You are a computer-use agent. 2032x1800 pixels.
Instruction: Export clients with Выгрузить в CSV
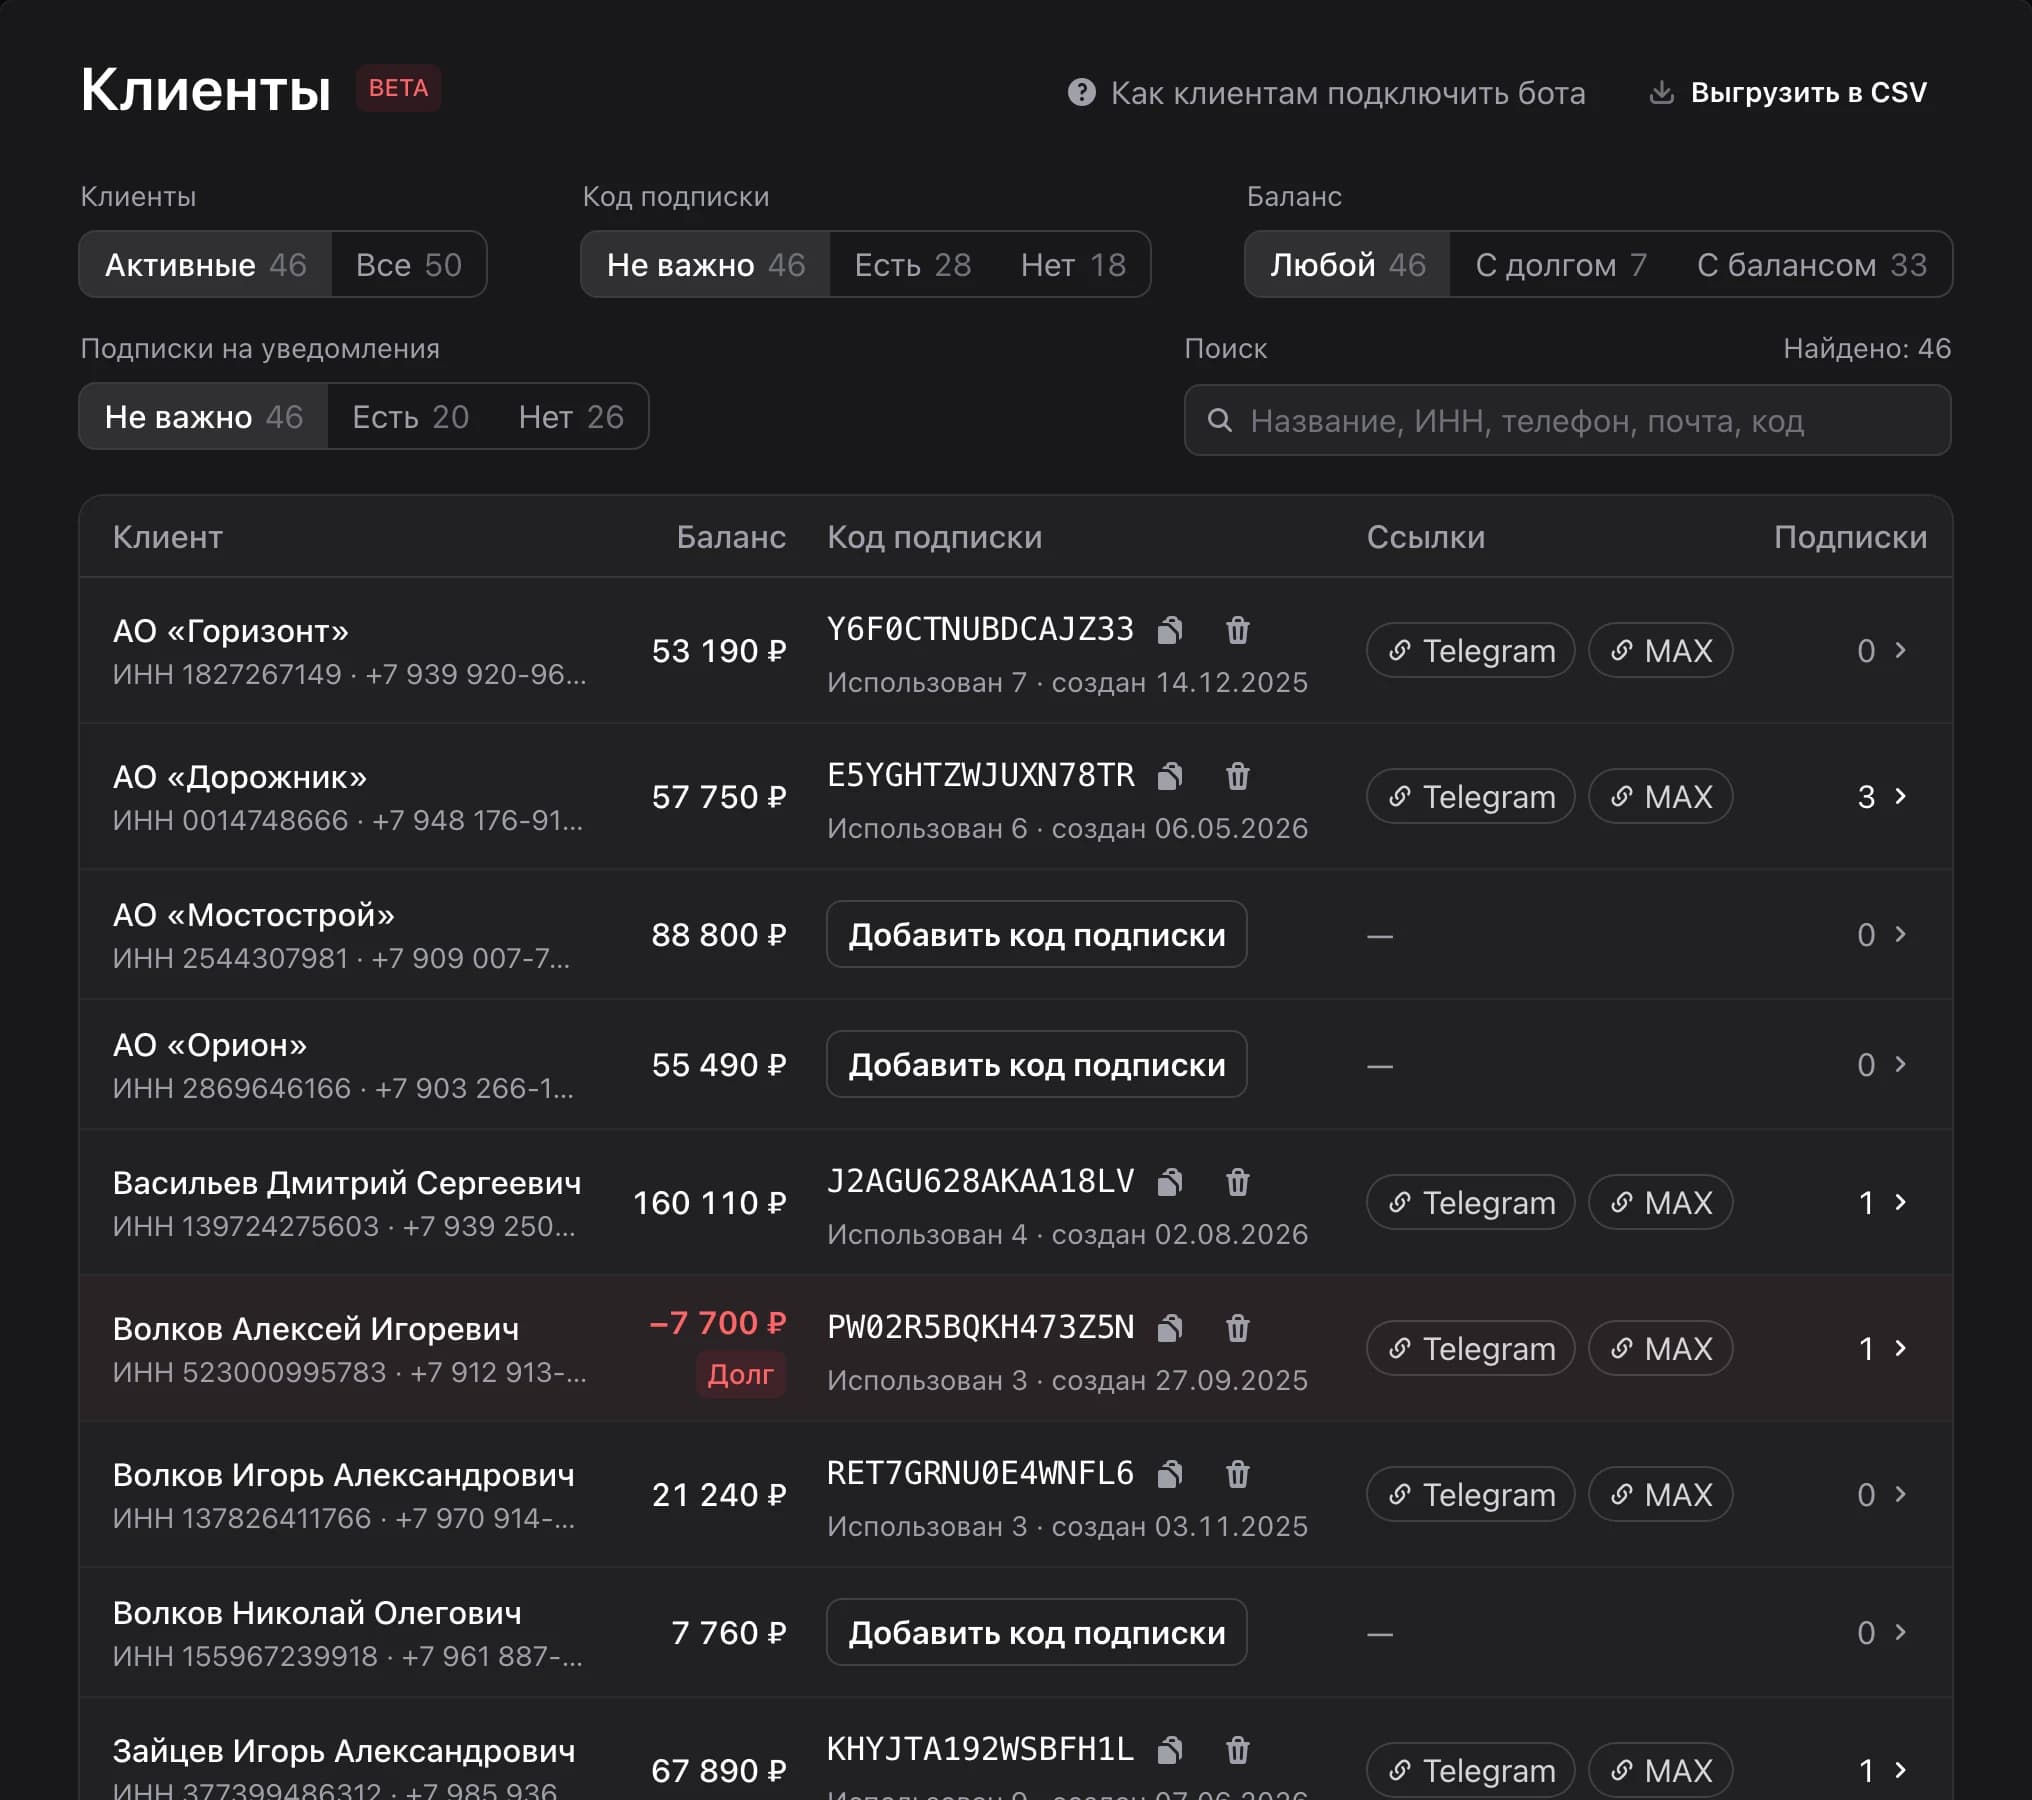pos(1787,93)
